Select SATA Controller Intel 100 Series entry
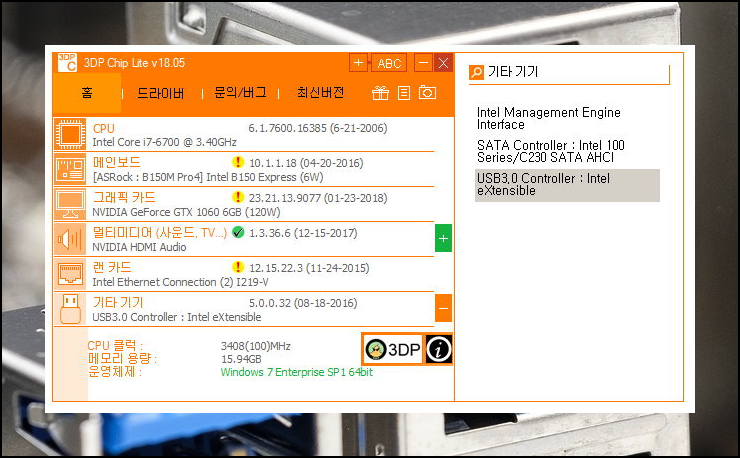This screenshot has width=740, height=458. (567, 151)
